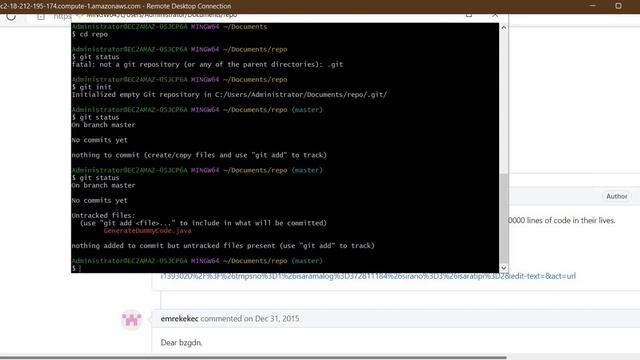This screenshot has width=640, height=360.
Task: Click the browser horizontal scrollbar at the bottom
Action: pos(253,358)
